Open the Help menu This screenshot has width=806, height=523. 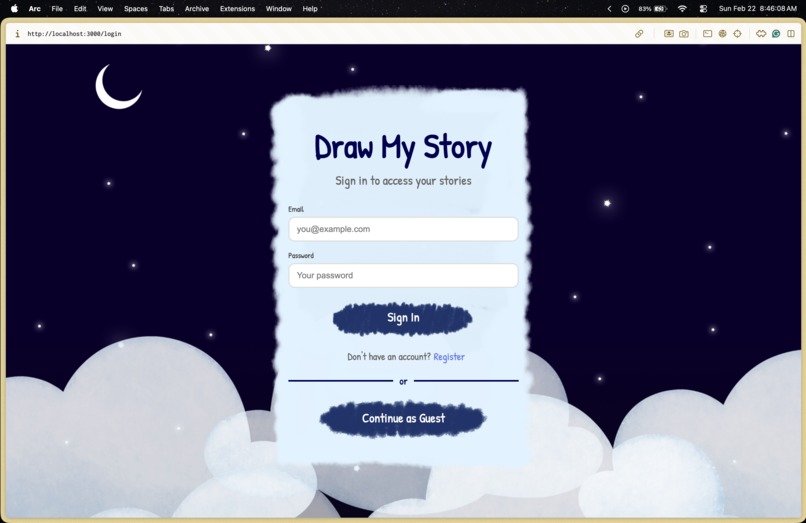[x=309, y=8]
